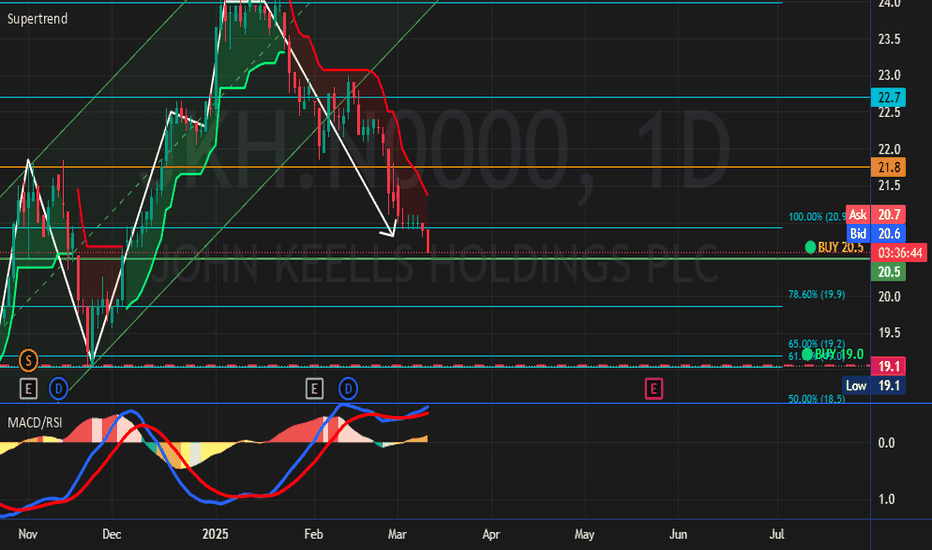Open the earnings E marker near February
Image resolution: width=932 pixels, height=550 pixels.
pyautogui.click(x=314, y=389)
